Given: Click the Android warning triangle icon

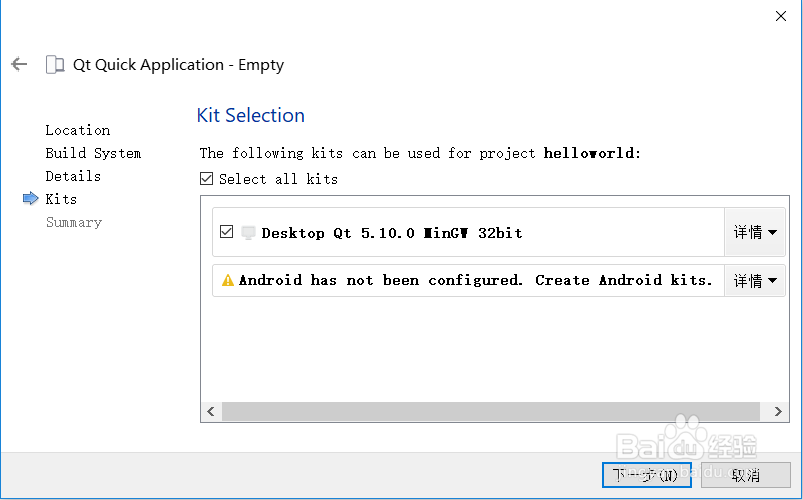Looking at the screenshot, I should [227, 280].
